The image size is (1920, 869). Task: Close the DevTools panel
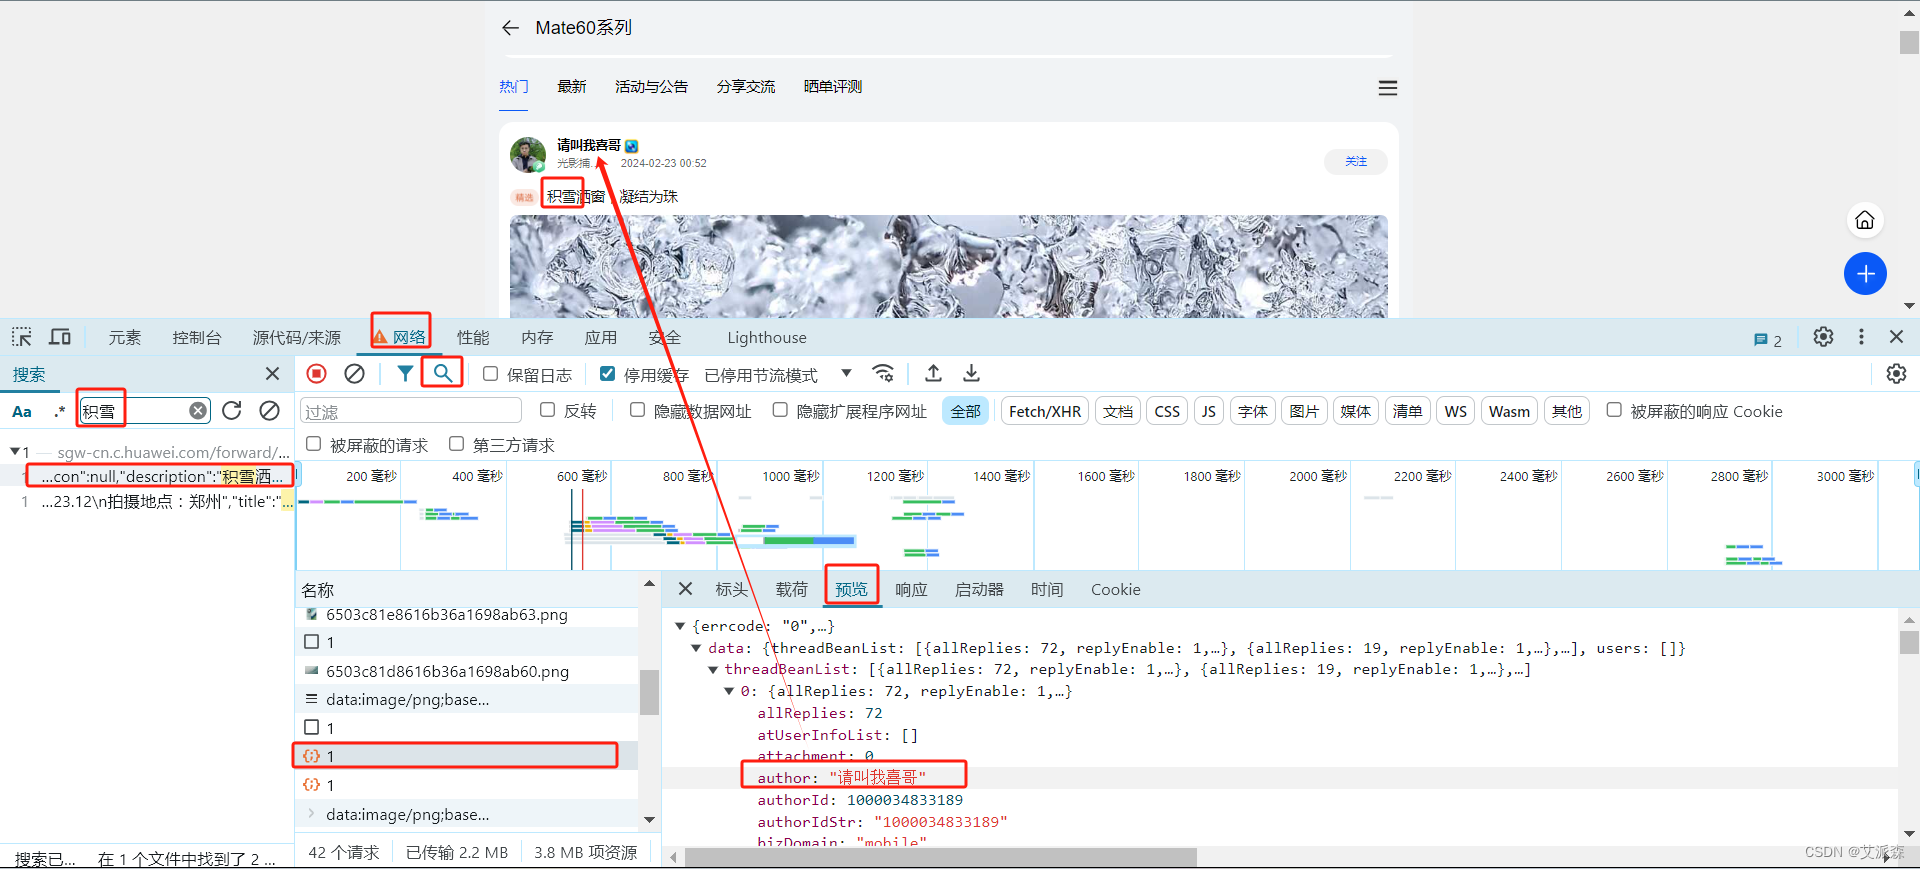pos(1896,337)
